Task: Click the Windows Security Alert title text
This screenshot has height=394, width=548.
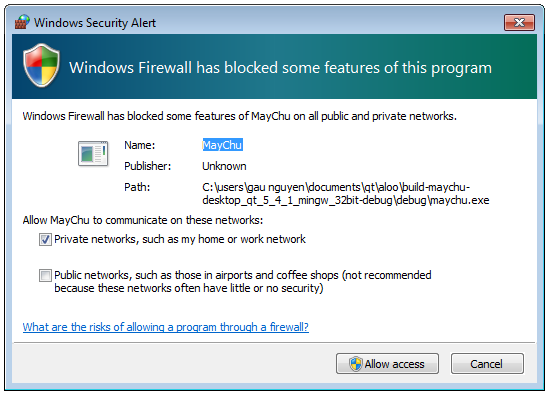Action: (x=95, y=23)
